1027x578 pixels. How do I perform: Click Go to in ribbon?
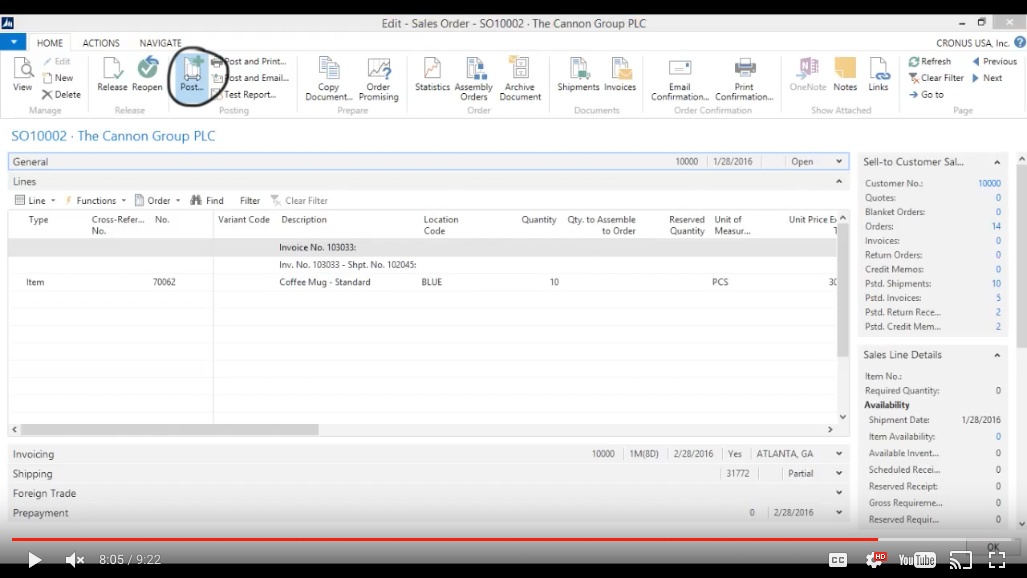[926, 94]
